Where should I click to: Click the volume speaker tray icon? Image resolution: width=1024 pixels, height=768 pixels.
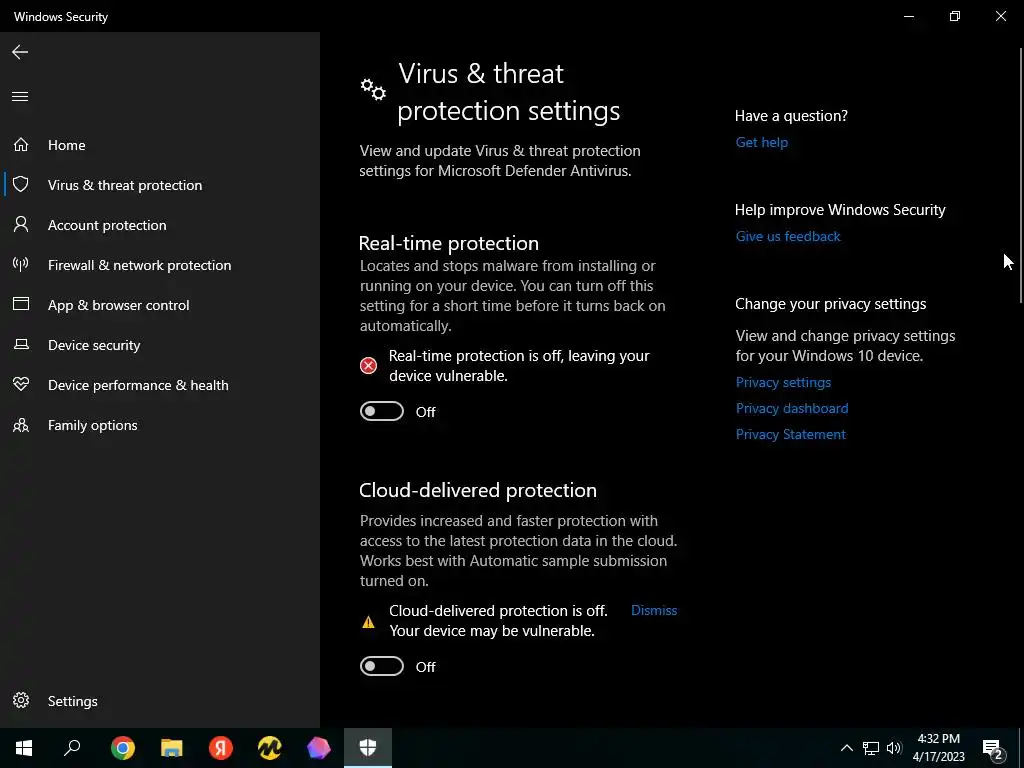(894, 748)
